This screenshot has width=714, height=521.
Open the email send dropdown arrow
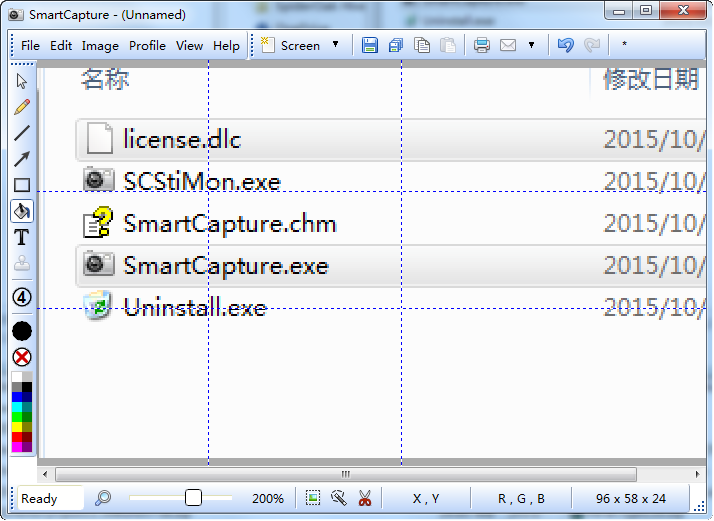point(531,45)
